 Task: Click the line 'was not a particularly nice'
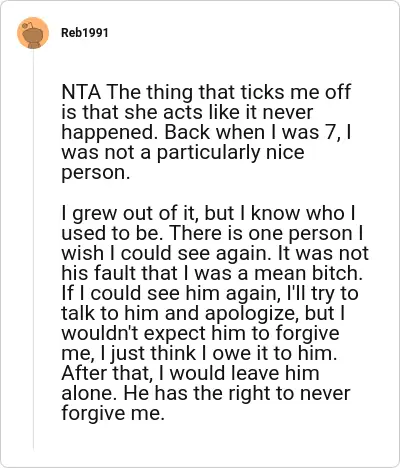click(183, 153)
